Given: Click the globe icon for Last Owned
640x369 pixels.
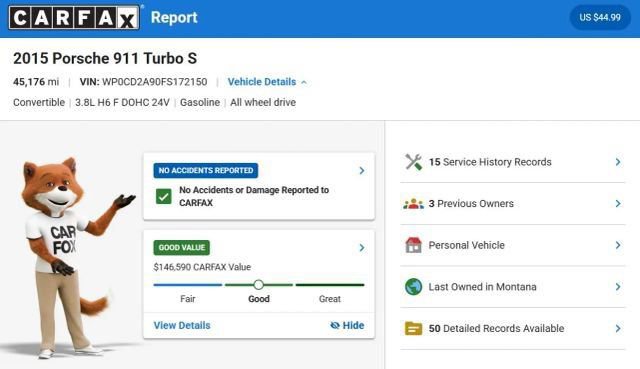Looking at the screenshot, I should coord(413,287).
